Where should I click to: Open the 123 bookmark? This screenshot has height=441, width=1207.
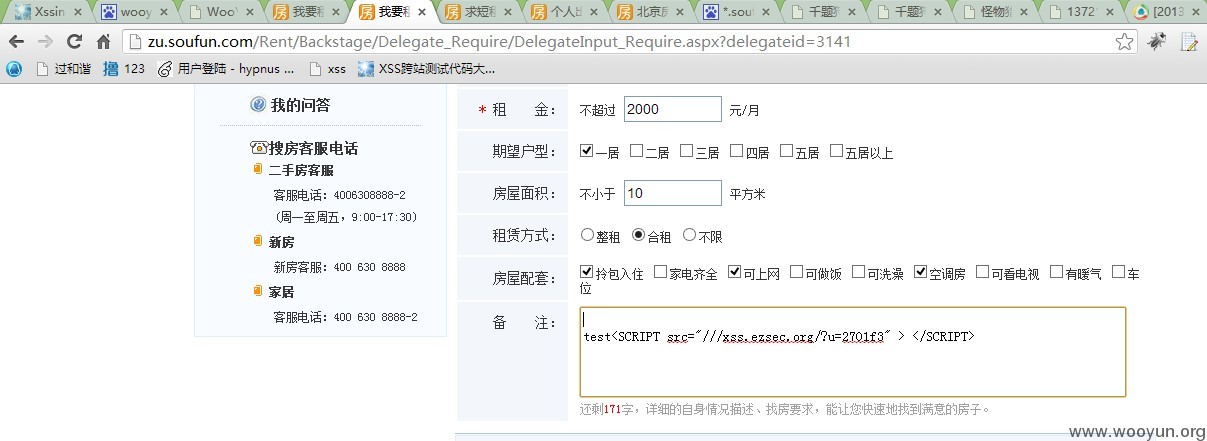[x=125, y=69]
